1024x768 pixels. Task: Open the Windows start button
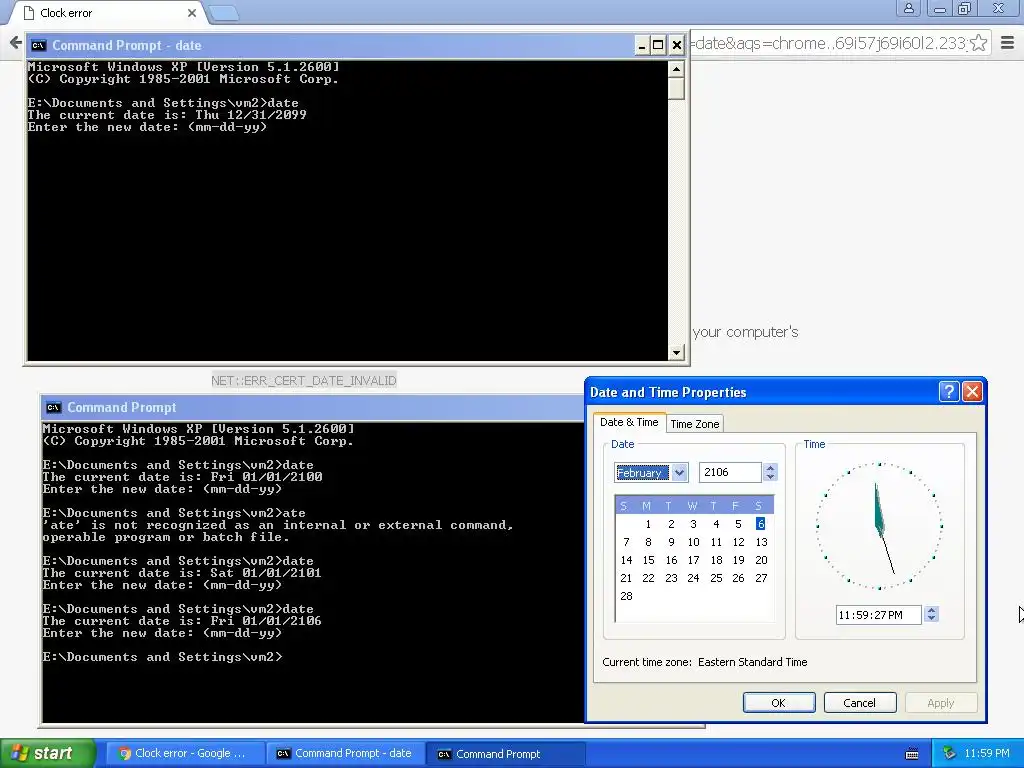48,753
